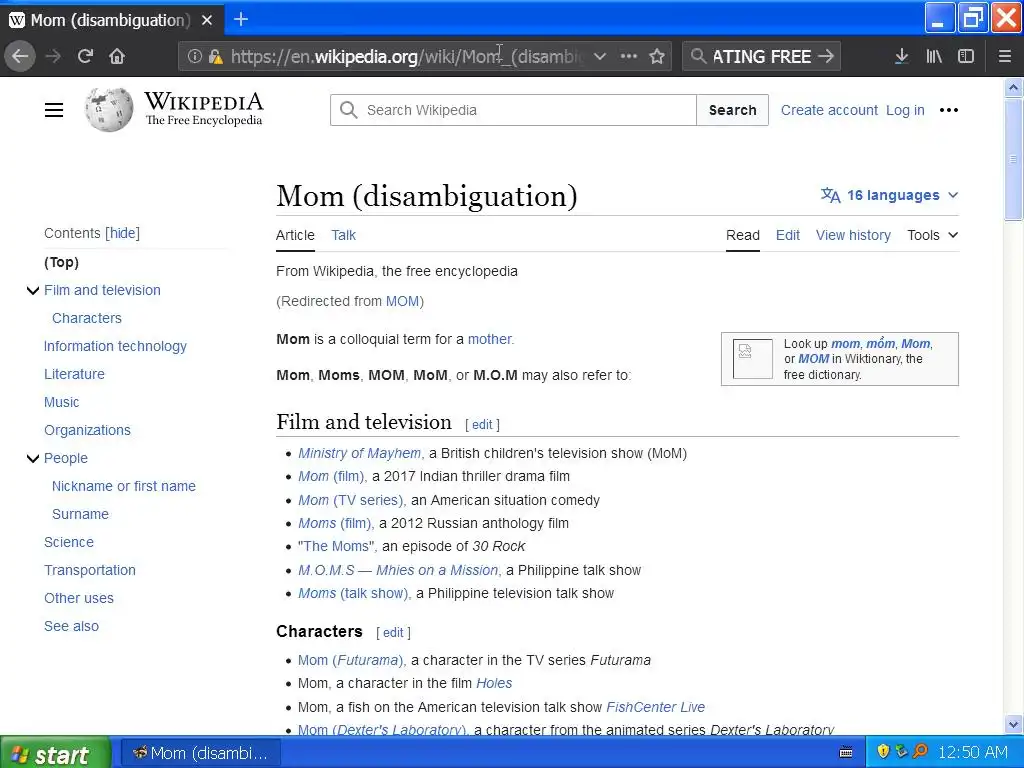Collapse the Film and television contents section
Image resolution: width=1024 pixels, height=768 pixels.
point(33,291)
